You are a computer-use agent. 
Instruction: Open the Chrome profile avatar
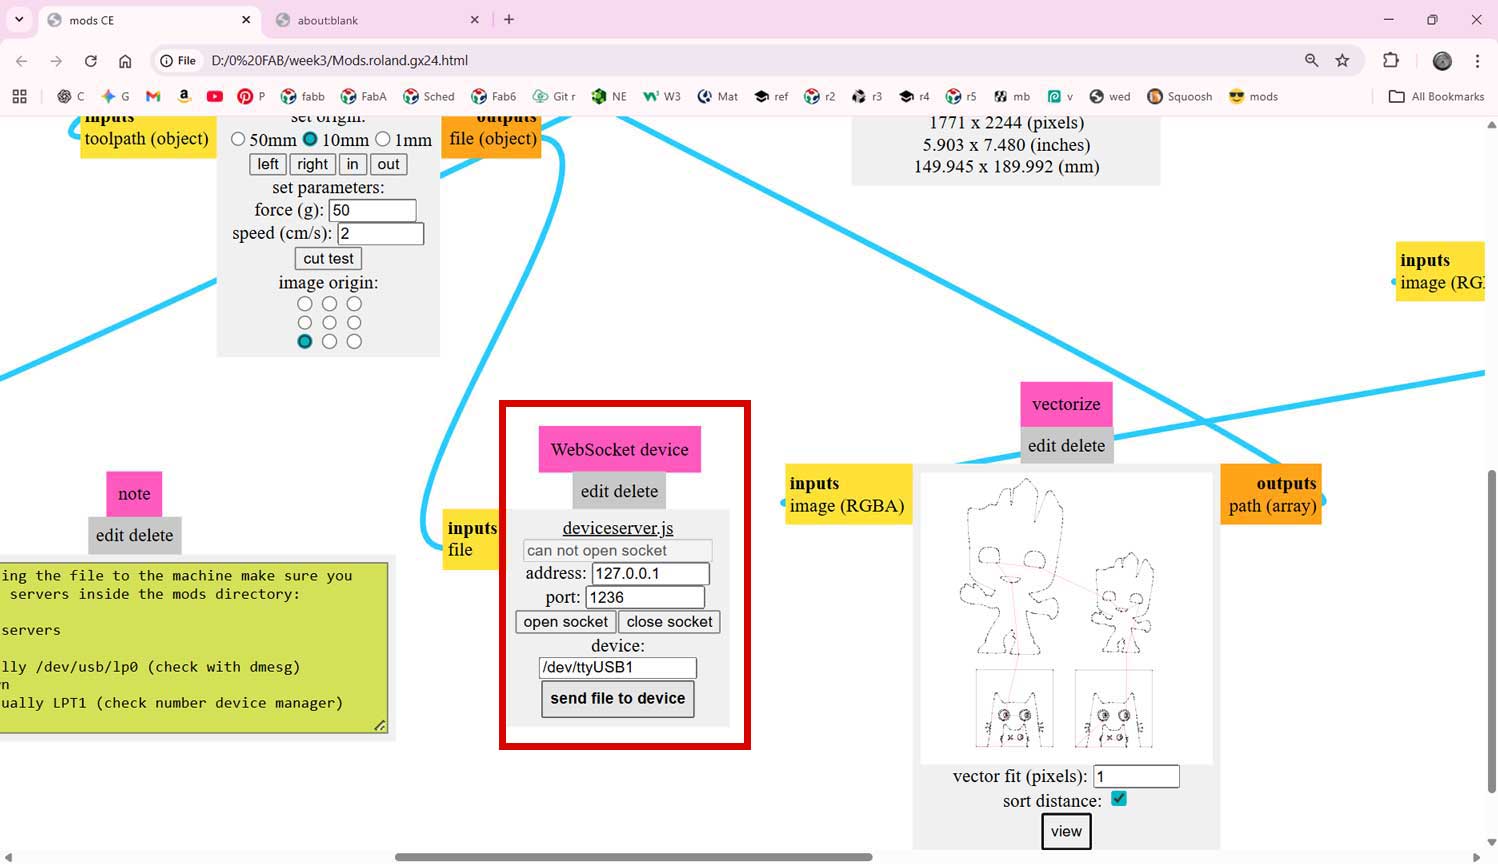coord(1442,61)
